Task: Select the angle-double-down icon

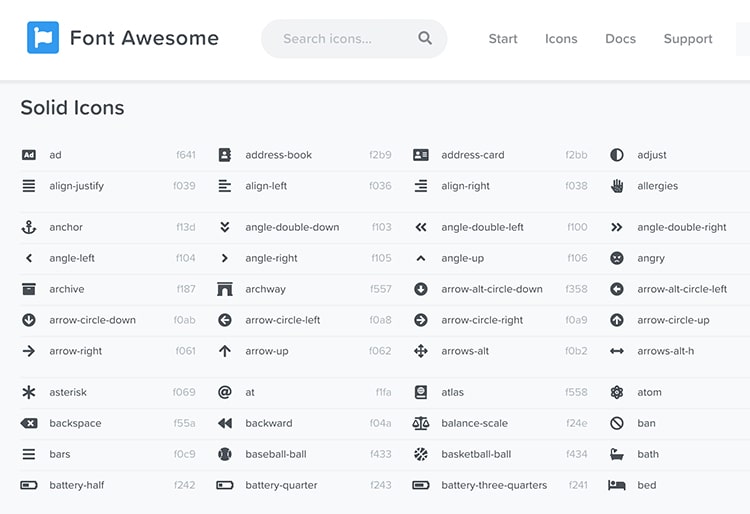Action: click(225, 227)
